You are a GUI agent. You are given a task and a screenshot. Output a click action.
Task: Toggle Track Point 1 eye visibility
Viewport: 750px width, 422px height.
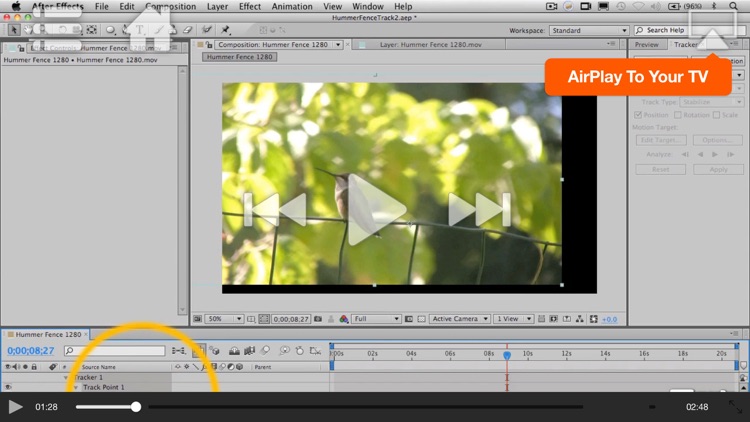point(8,387)
